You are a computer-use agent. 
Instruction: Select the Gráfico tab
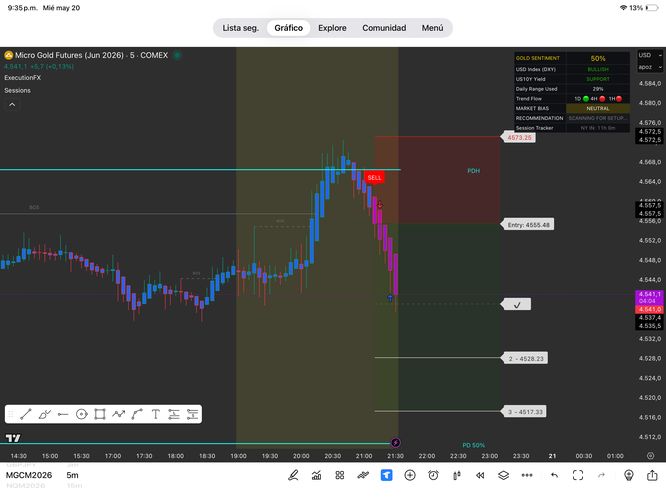288,28
